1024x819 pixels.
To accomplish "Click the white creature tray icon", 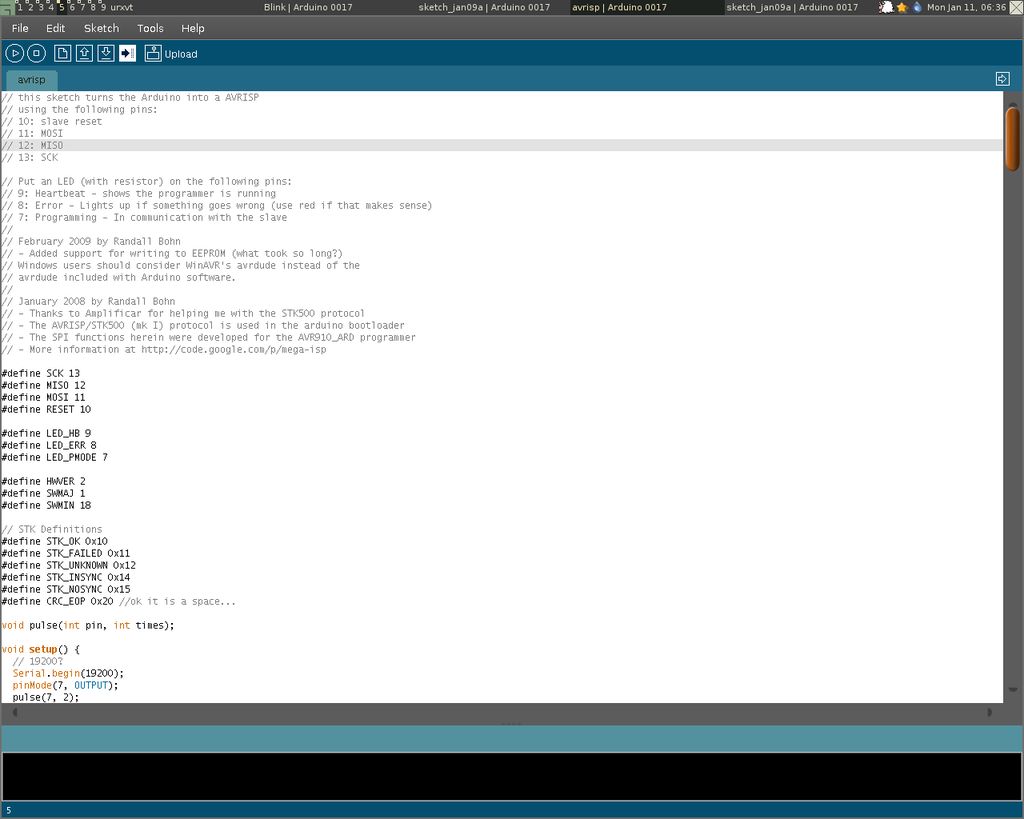I will pyautogui.click(x=886, y=7).
